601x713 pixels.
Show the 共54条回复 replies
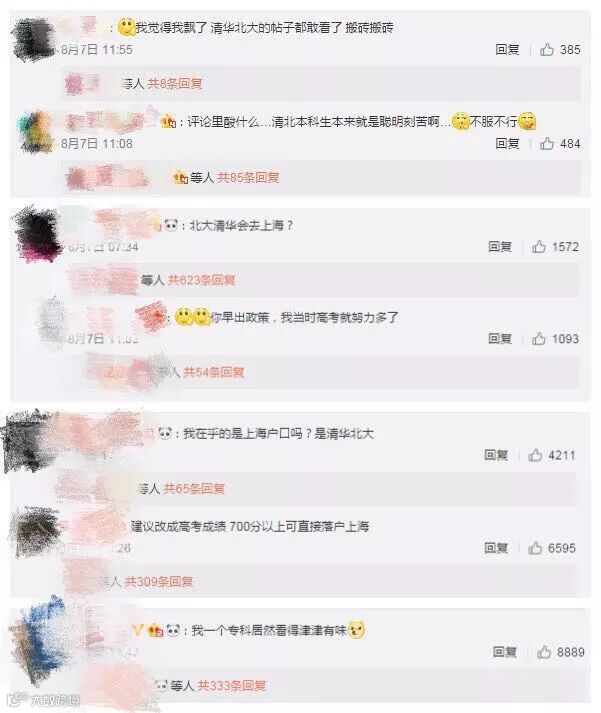pyautogui.click(x=214, y=372)
